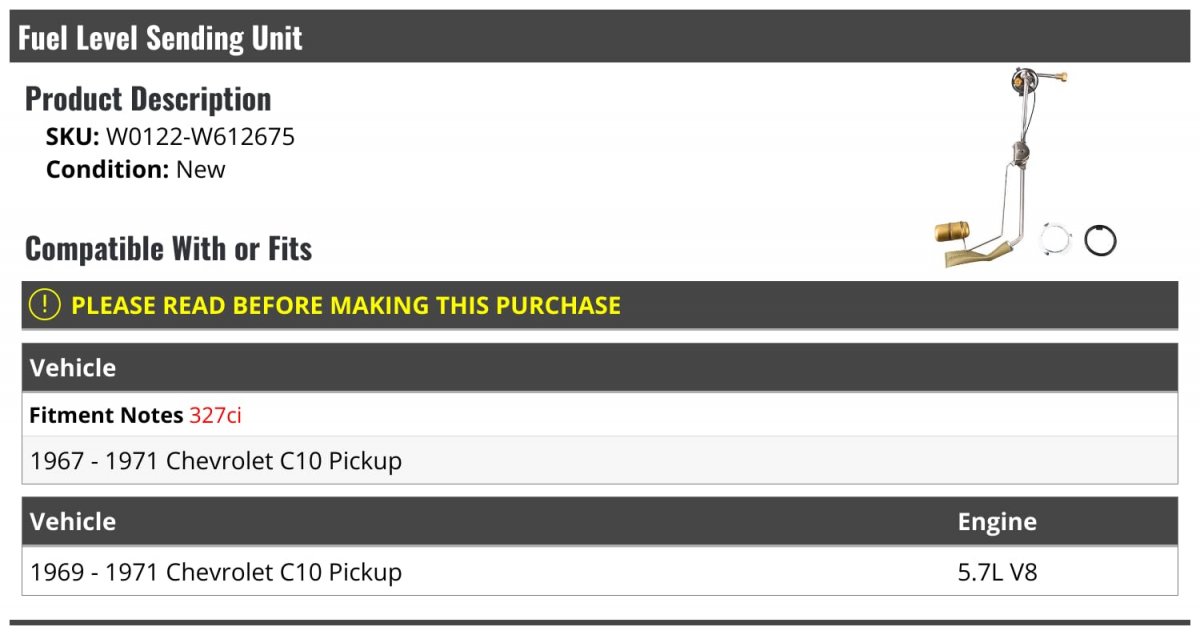This screenshot has width=1200, height=635.
Task: Click the Engine column header
Action: [997, 522]
